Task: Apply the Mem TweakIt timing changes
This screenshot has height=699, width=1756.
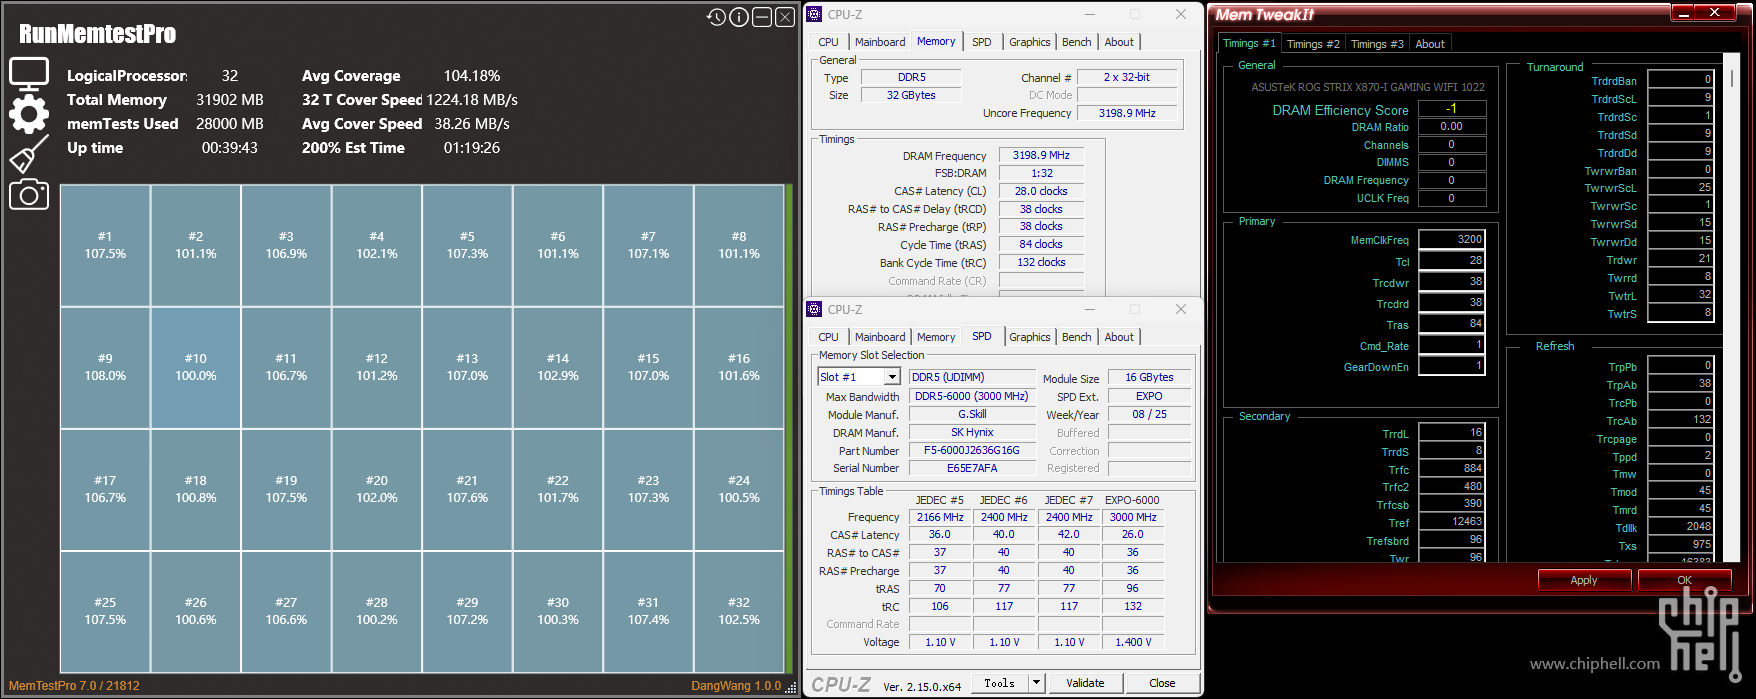Action: [1584, 580]
